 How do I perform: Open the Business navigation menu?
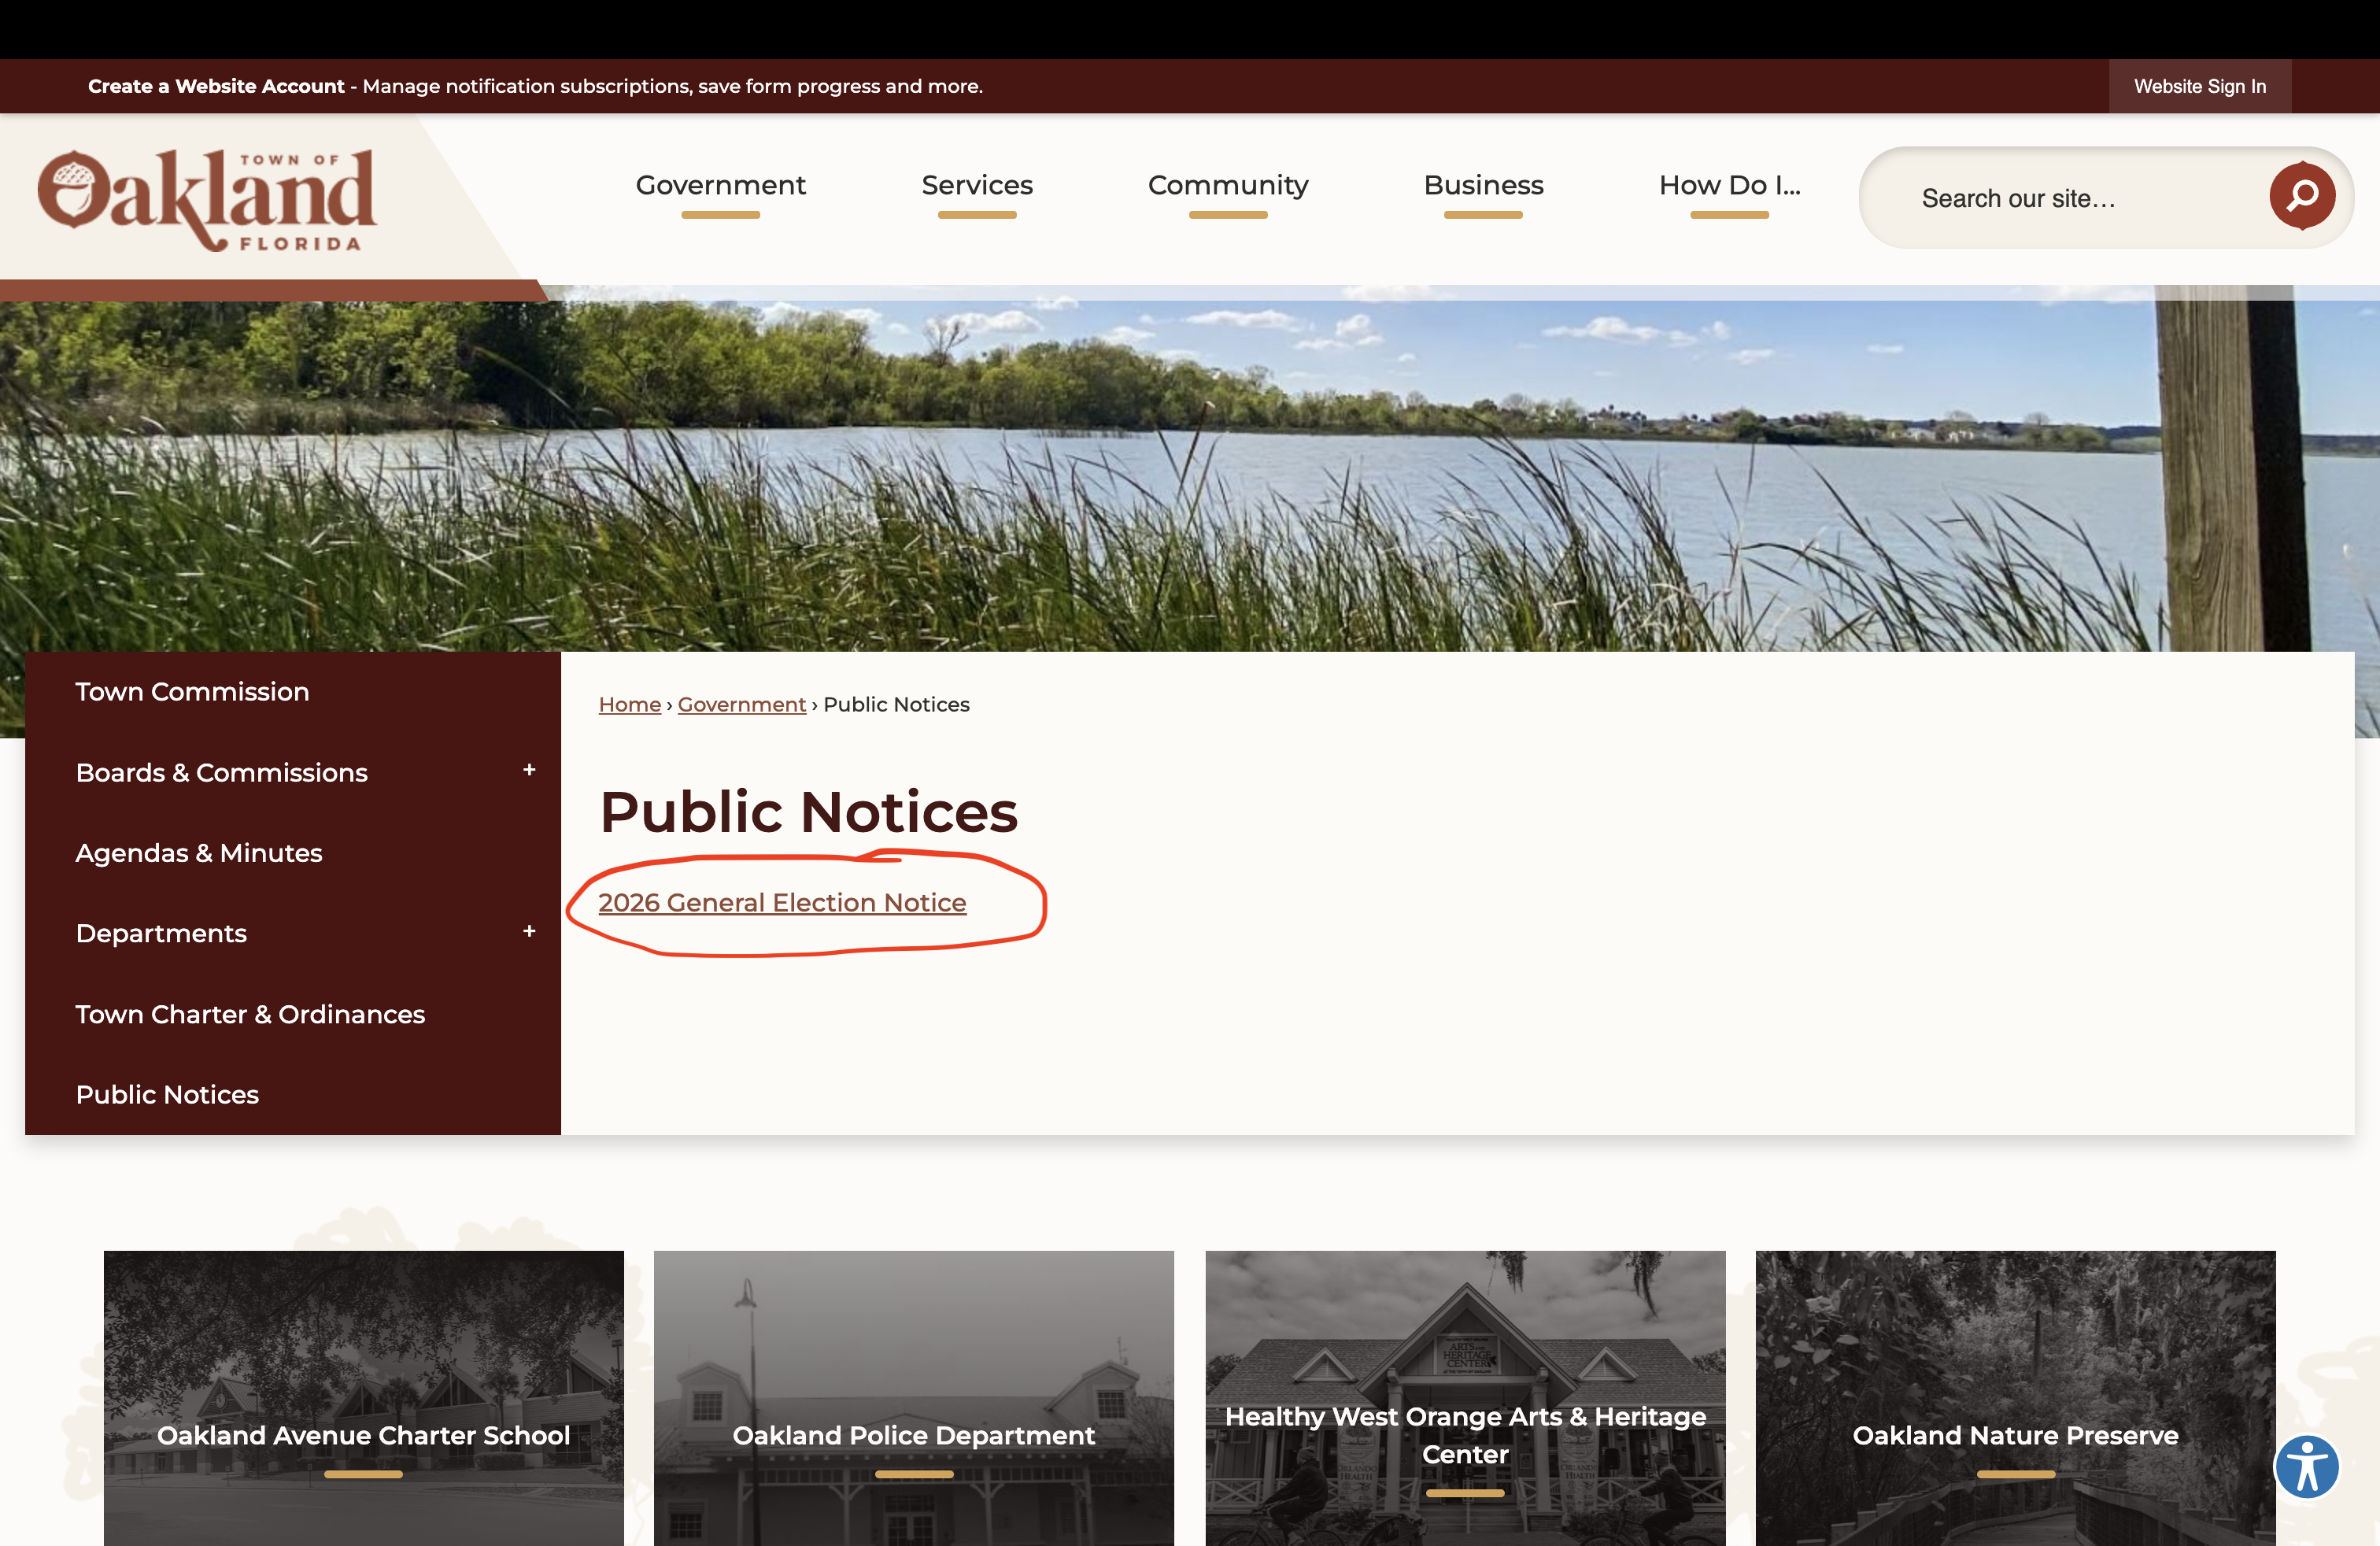1483,186
